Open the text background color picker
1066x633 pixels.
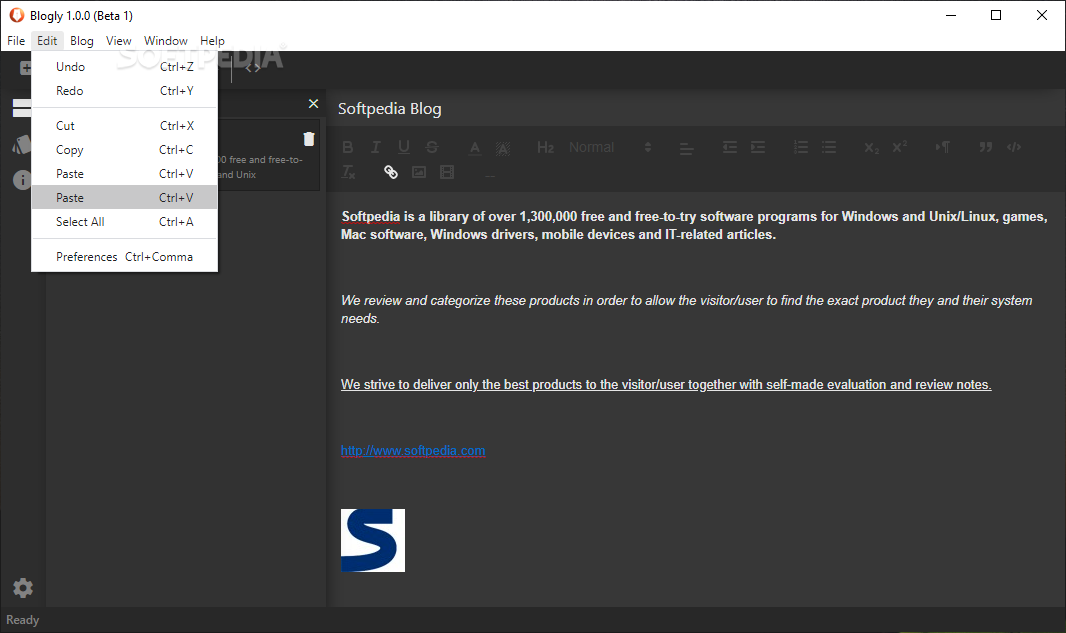502,148
